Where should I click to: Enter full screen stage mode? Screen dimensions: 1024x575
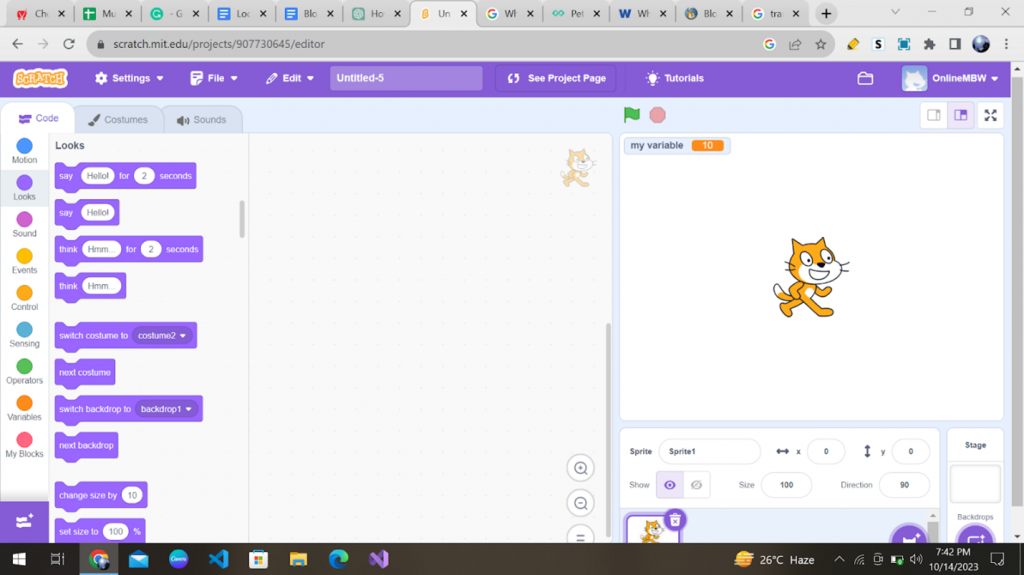991,115
